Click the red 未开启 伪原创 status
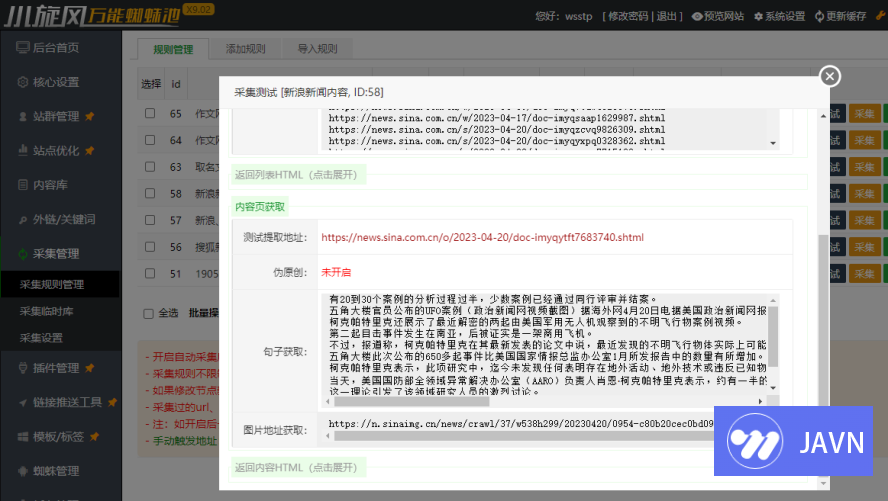This screenshot has height=501, width=888. pos(336,272)
